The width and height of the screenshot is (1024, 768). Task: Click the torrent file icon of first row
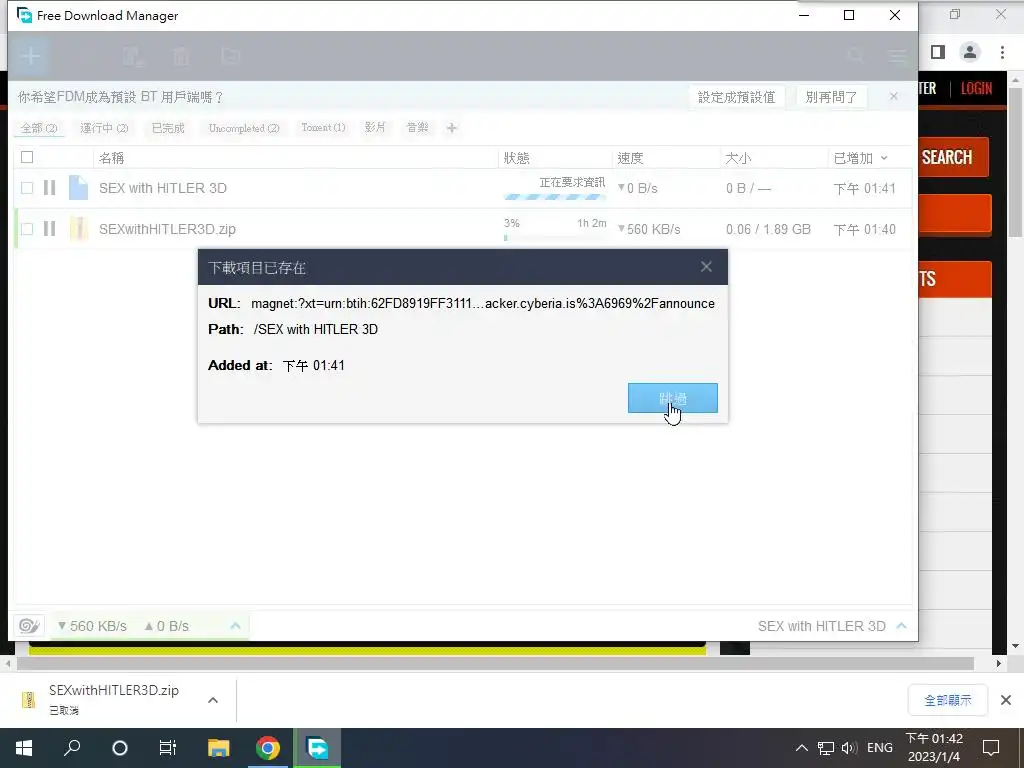[x=78, y=187]
